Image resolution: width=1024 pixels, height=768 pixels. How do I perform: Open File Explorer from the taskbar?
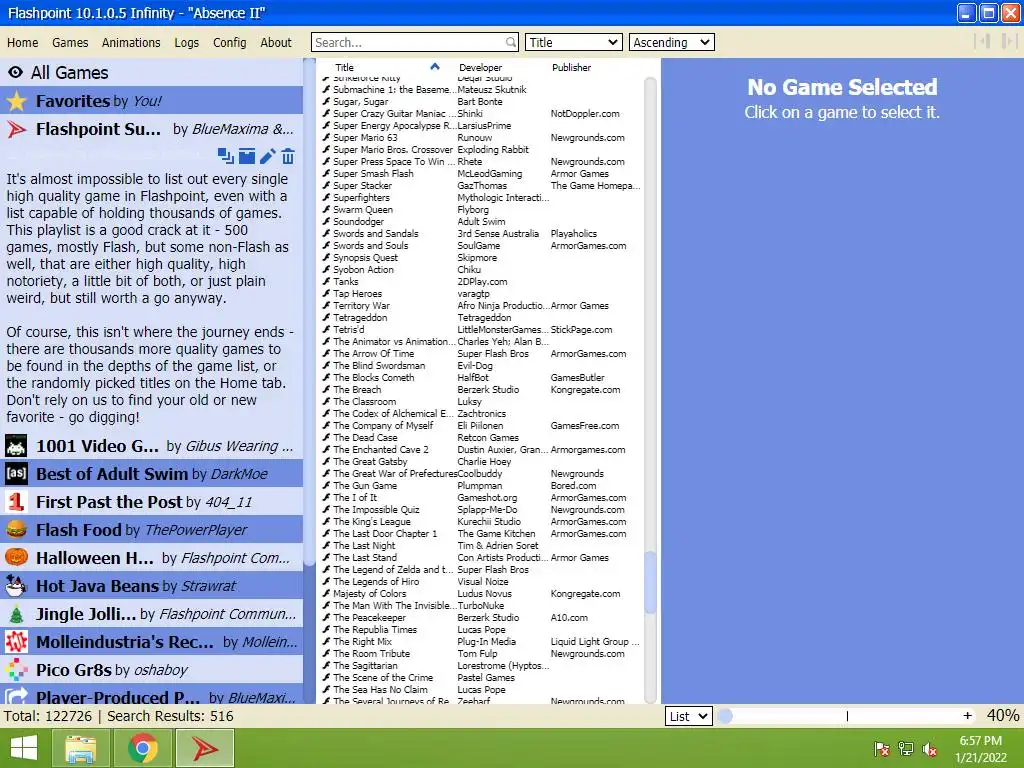coord(80,748)
